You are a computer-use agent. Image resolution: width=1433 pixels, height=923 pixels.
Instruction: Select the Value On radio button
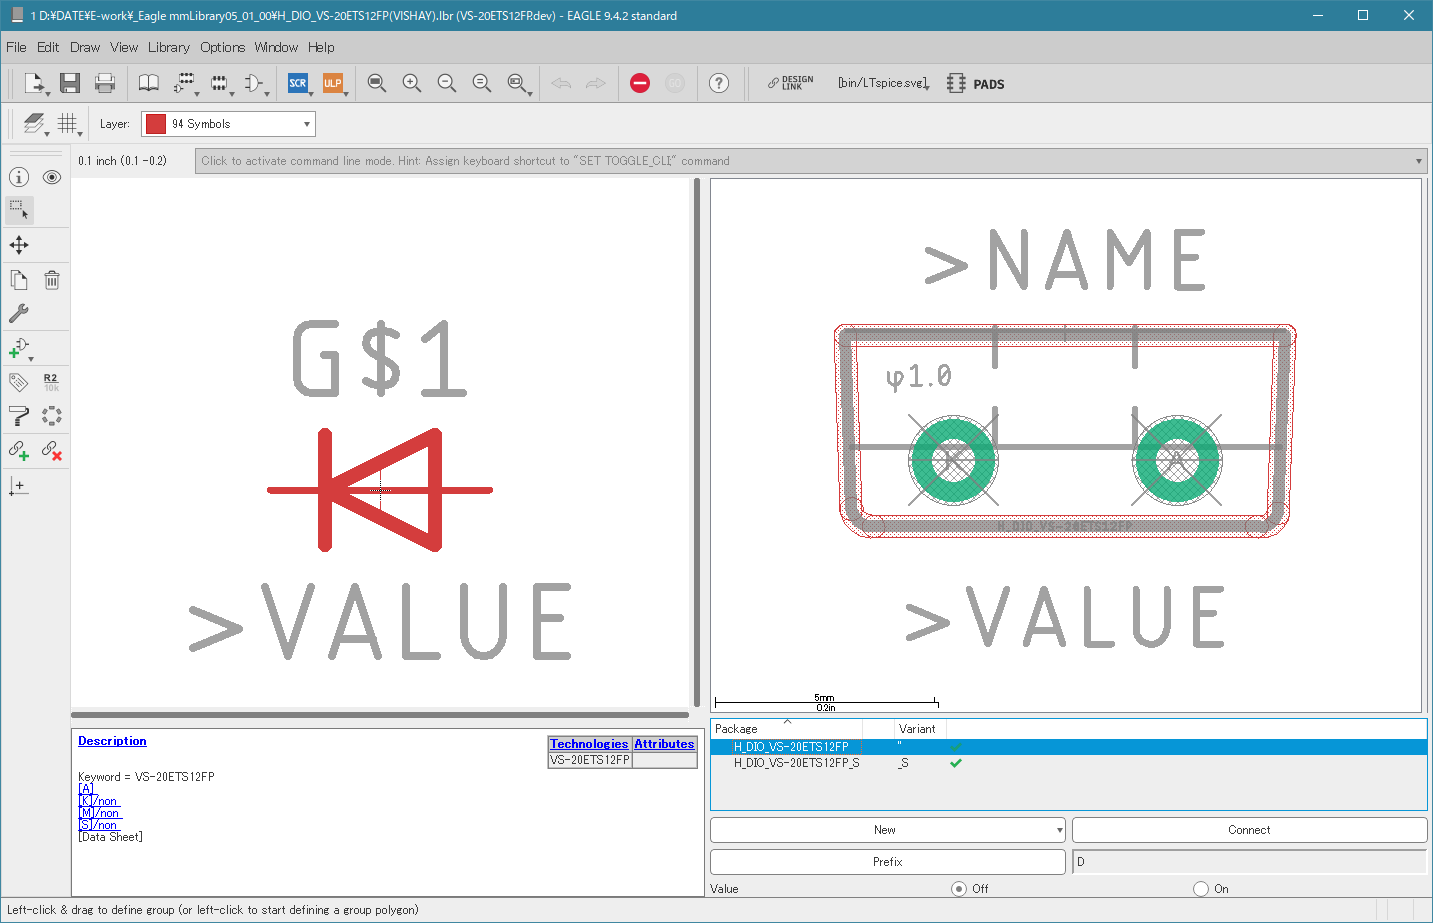(x=1201, y=889)
